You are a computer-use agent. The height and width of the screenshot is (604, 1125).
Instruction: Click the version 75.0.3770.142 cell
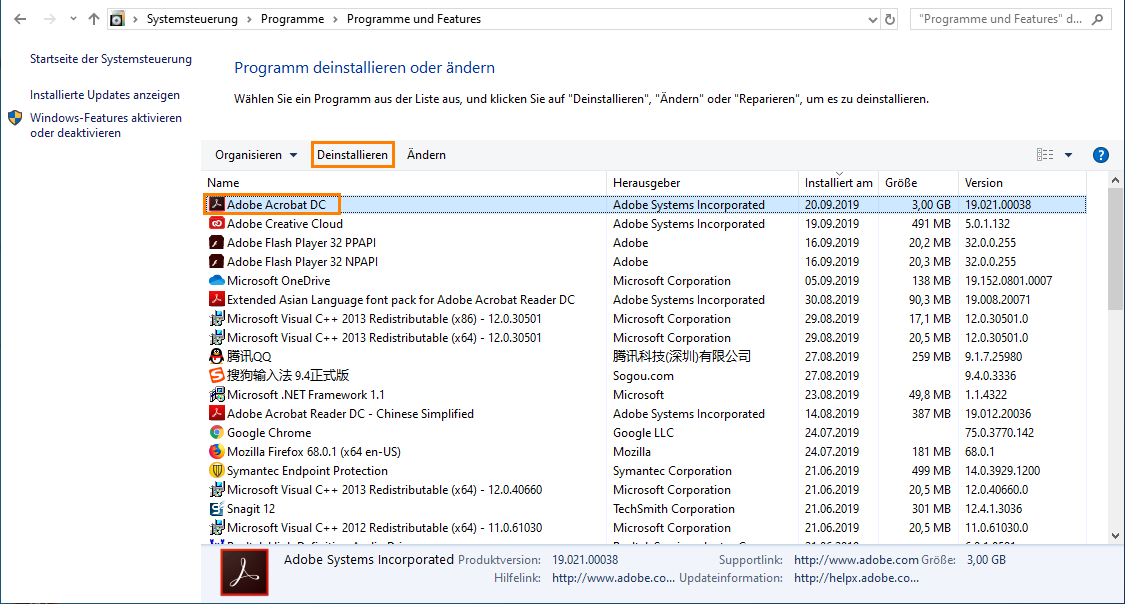[999, 433]
